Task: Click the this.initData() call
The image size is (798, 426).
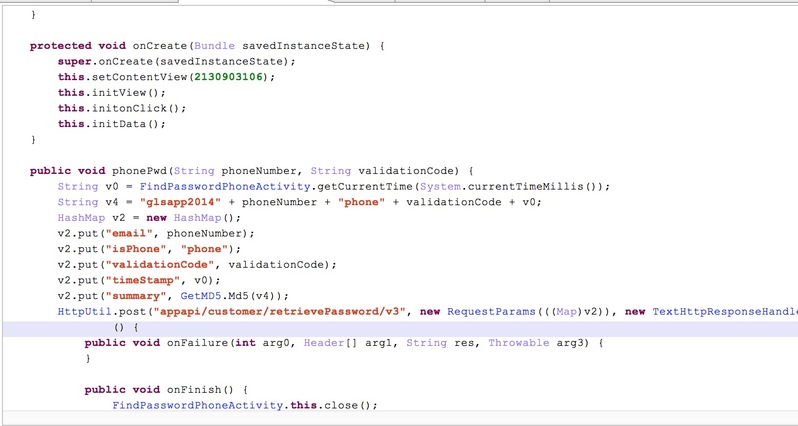Action: pos(104,124)
